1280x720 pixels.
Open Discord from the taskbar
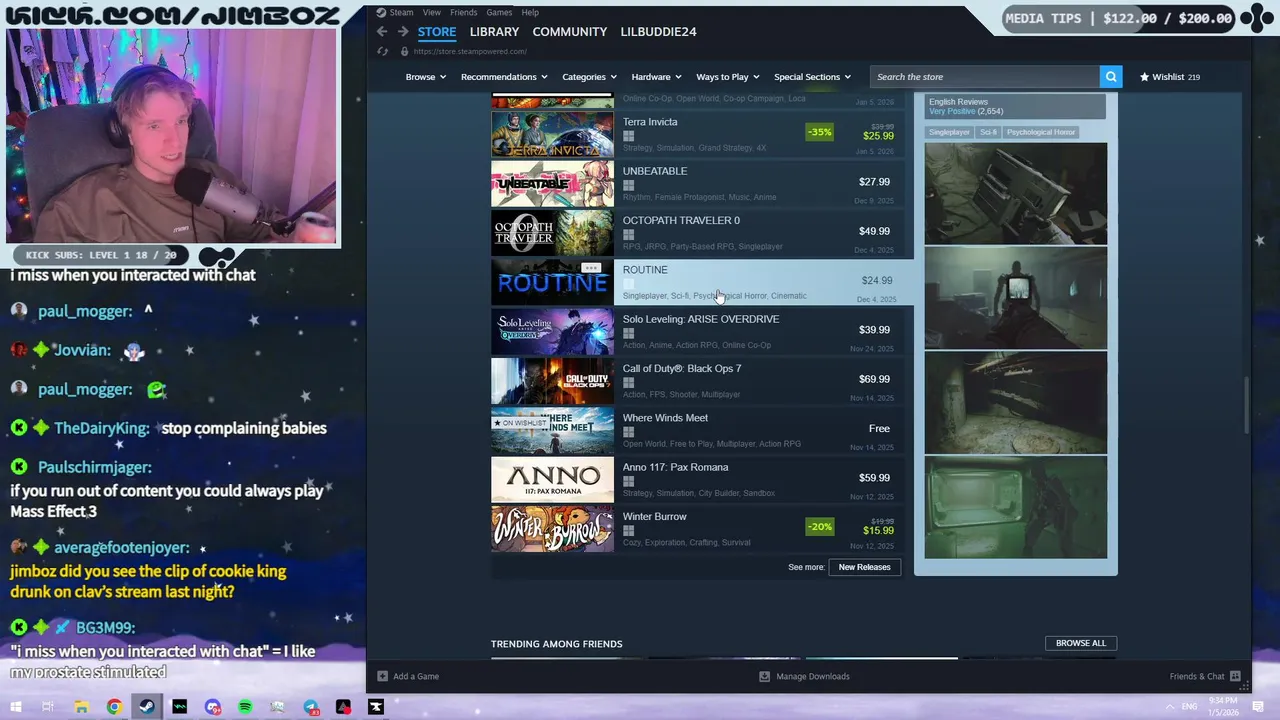click(x=212, y=707)
